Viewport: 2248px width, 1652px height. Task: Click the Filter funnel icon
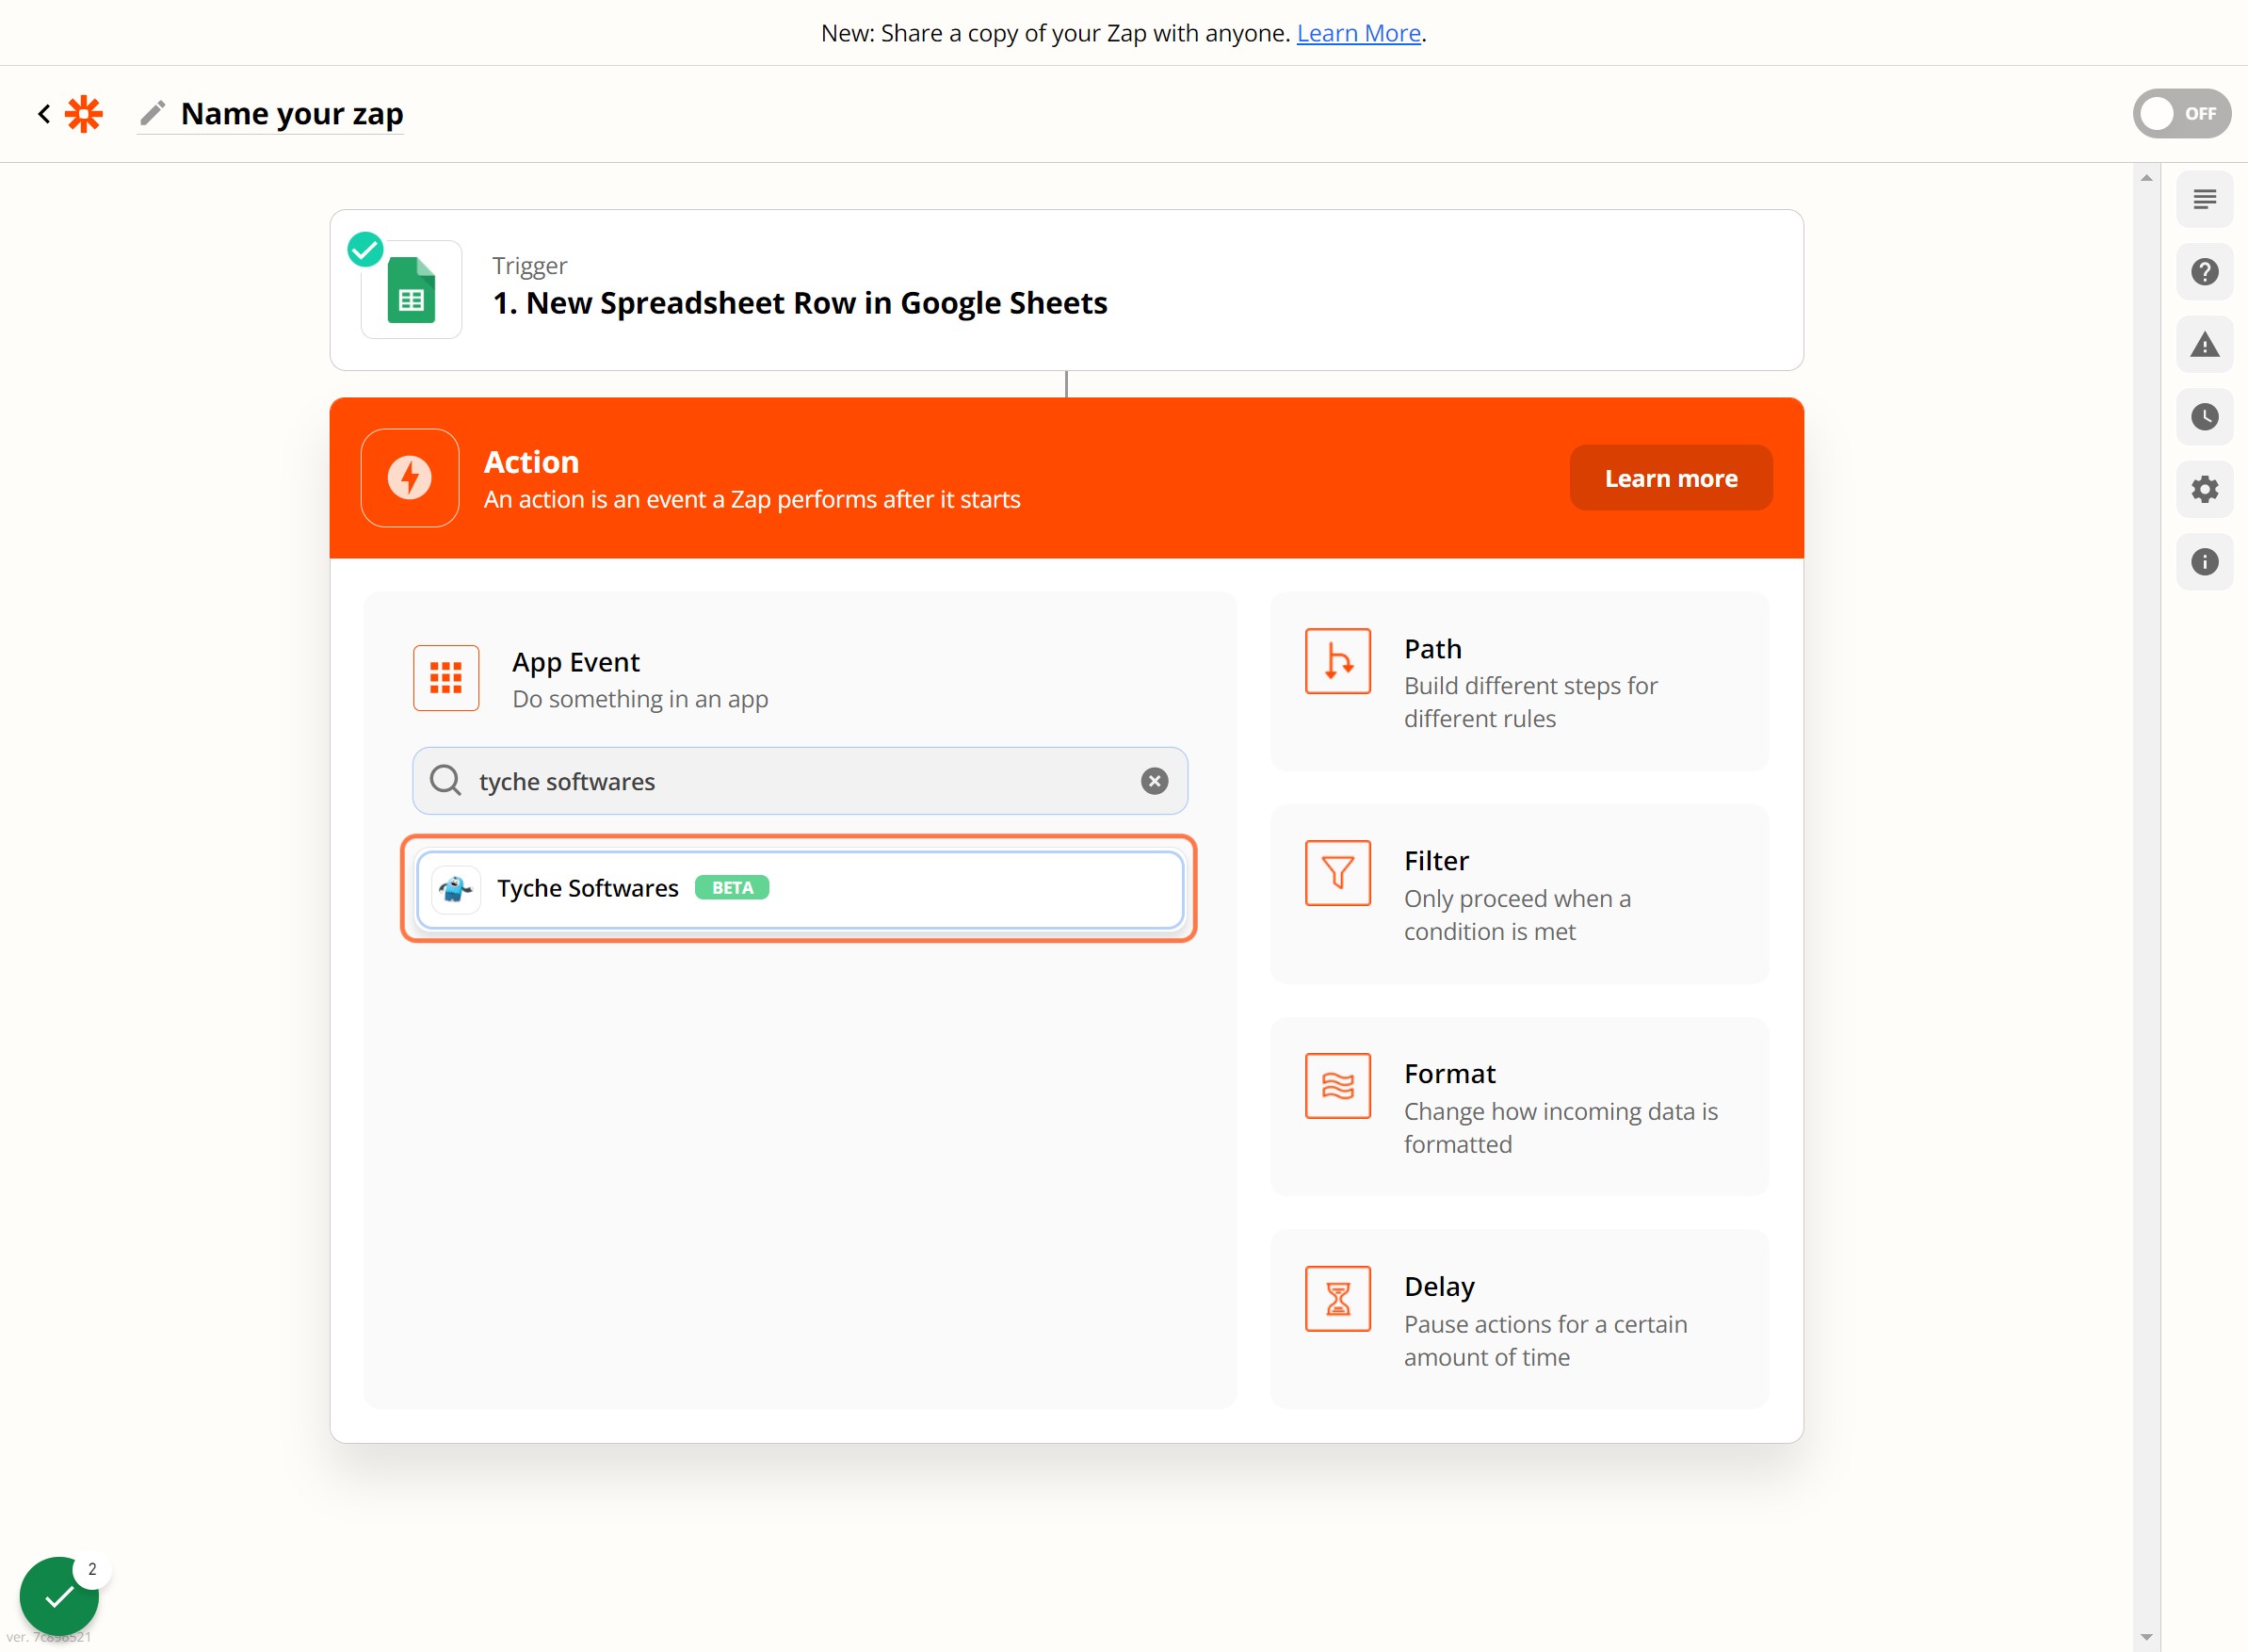click(1337, 873)
